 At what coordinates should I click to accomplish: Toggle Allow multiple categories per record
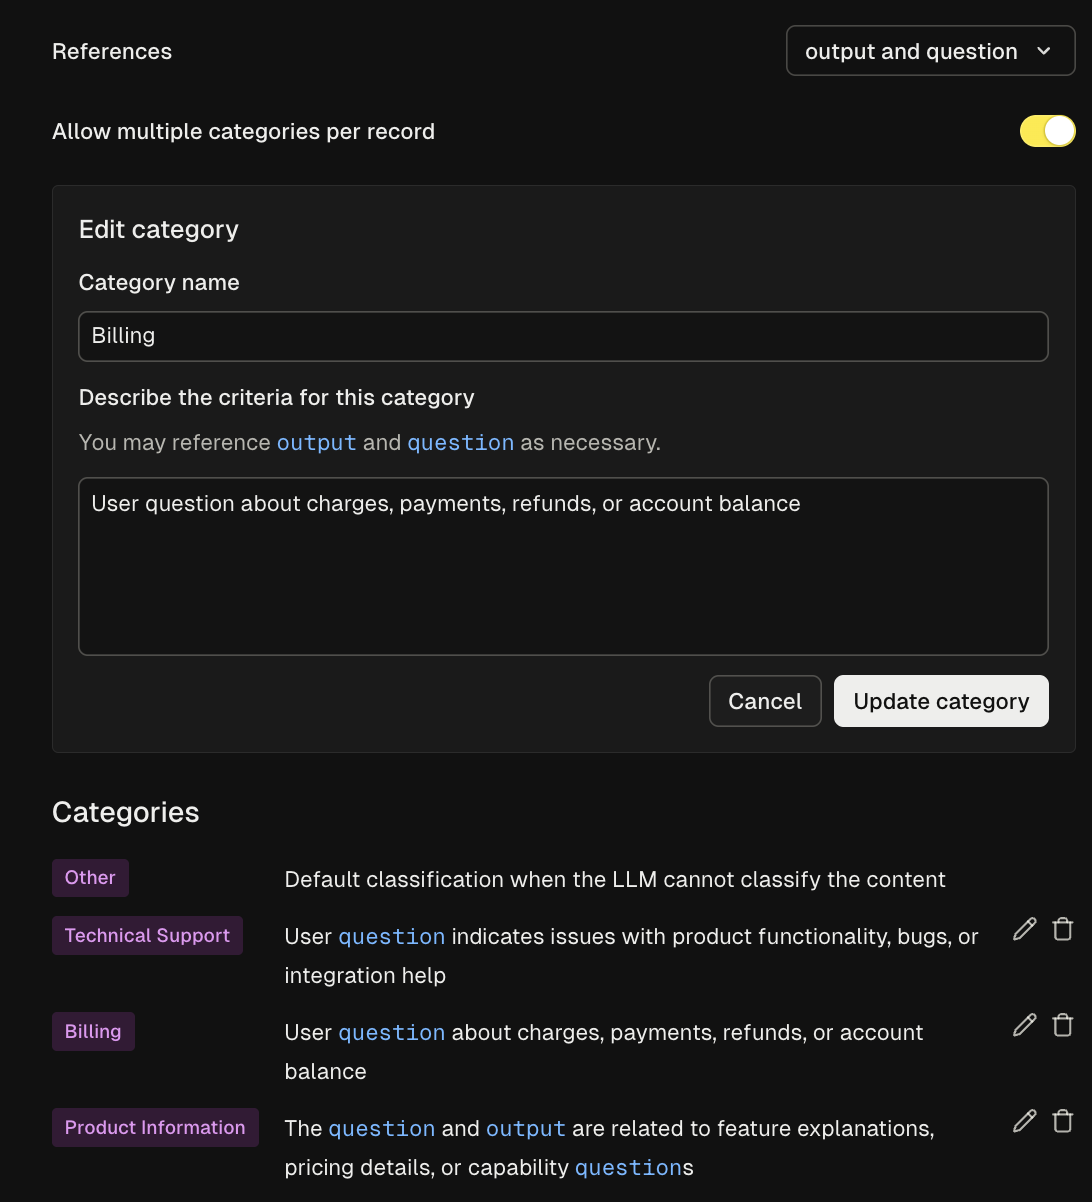click(x=1047, y=131)
